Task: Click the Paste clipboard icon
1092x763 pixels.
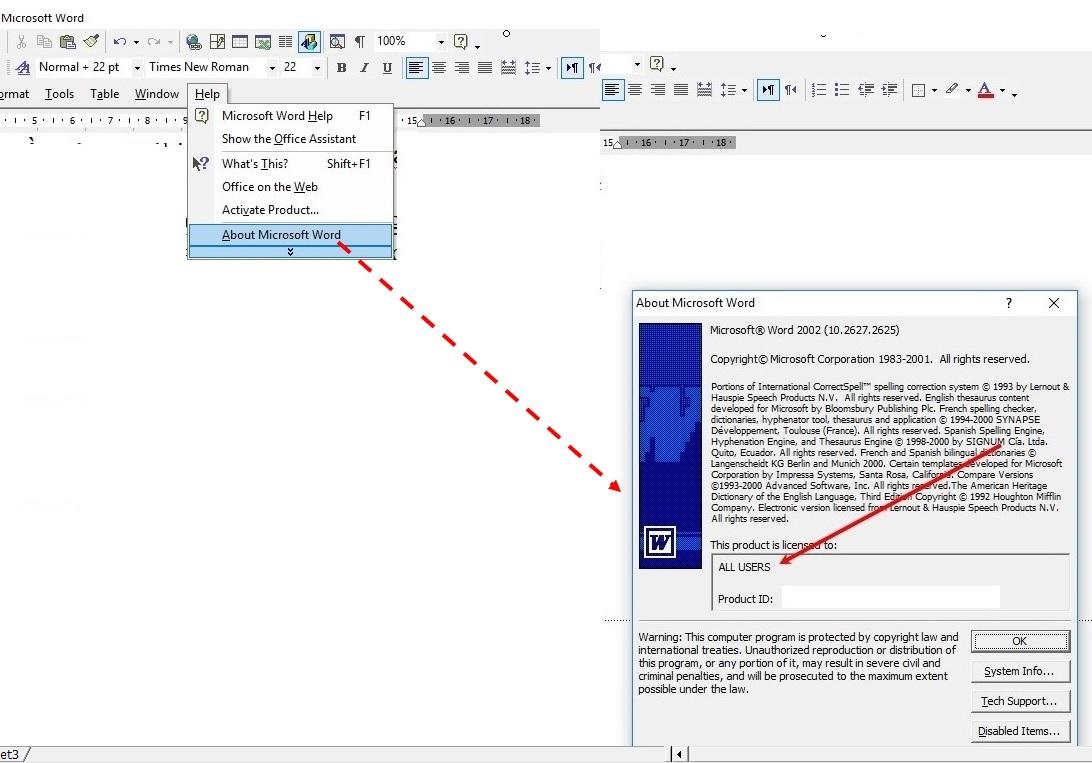Action: tap(68, 42)
